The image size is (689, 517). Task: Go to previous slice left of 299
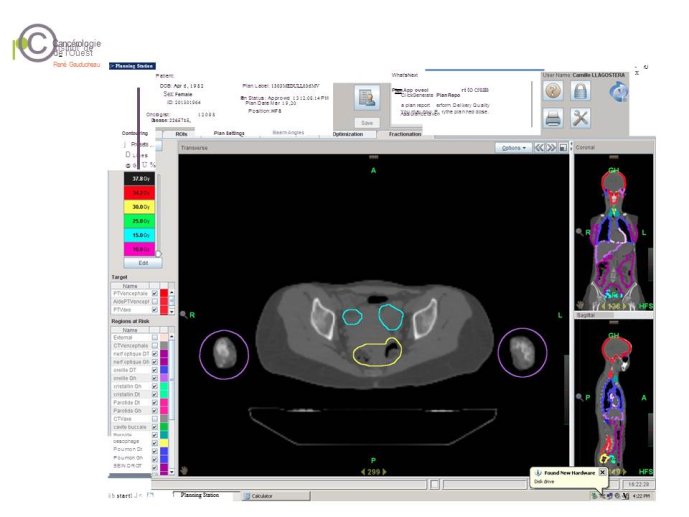pos(363,472)
